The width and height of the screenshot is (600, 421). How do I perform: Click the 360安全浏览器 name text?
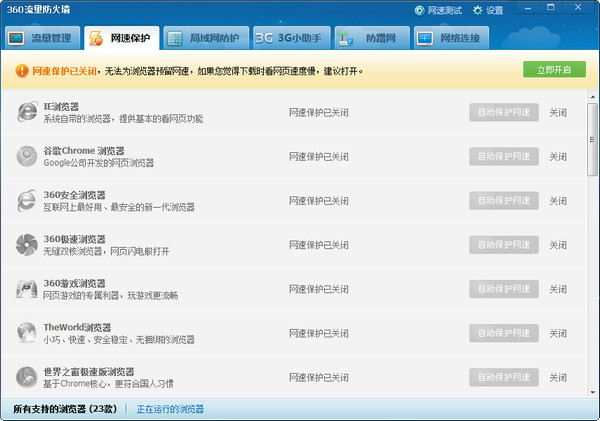click(74, 195)
